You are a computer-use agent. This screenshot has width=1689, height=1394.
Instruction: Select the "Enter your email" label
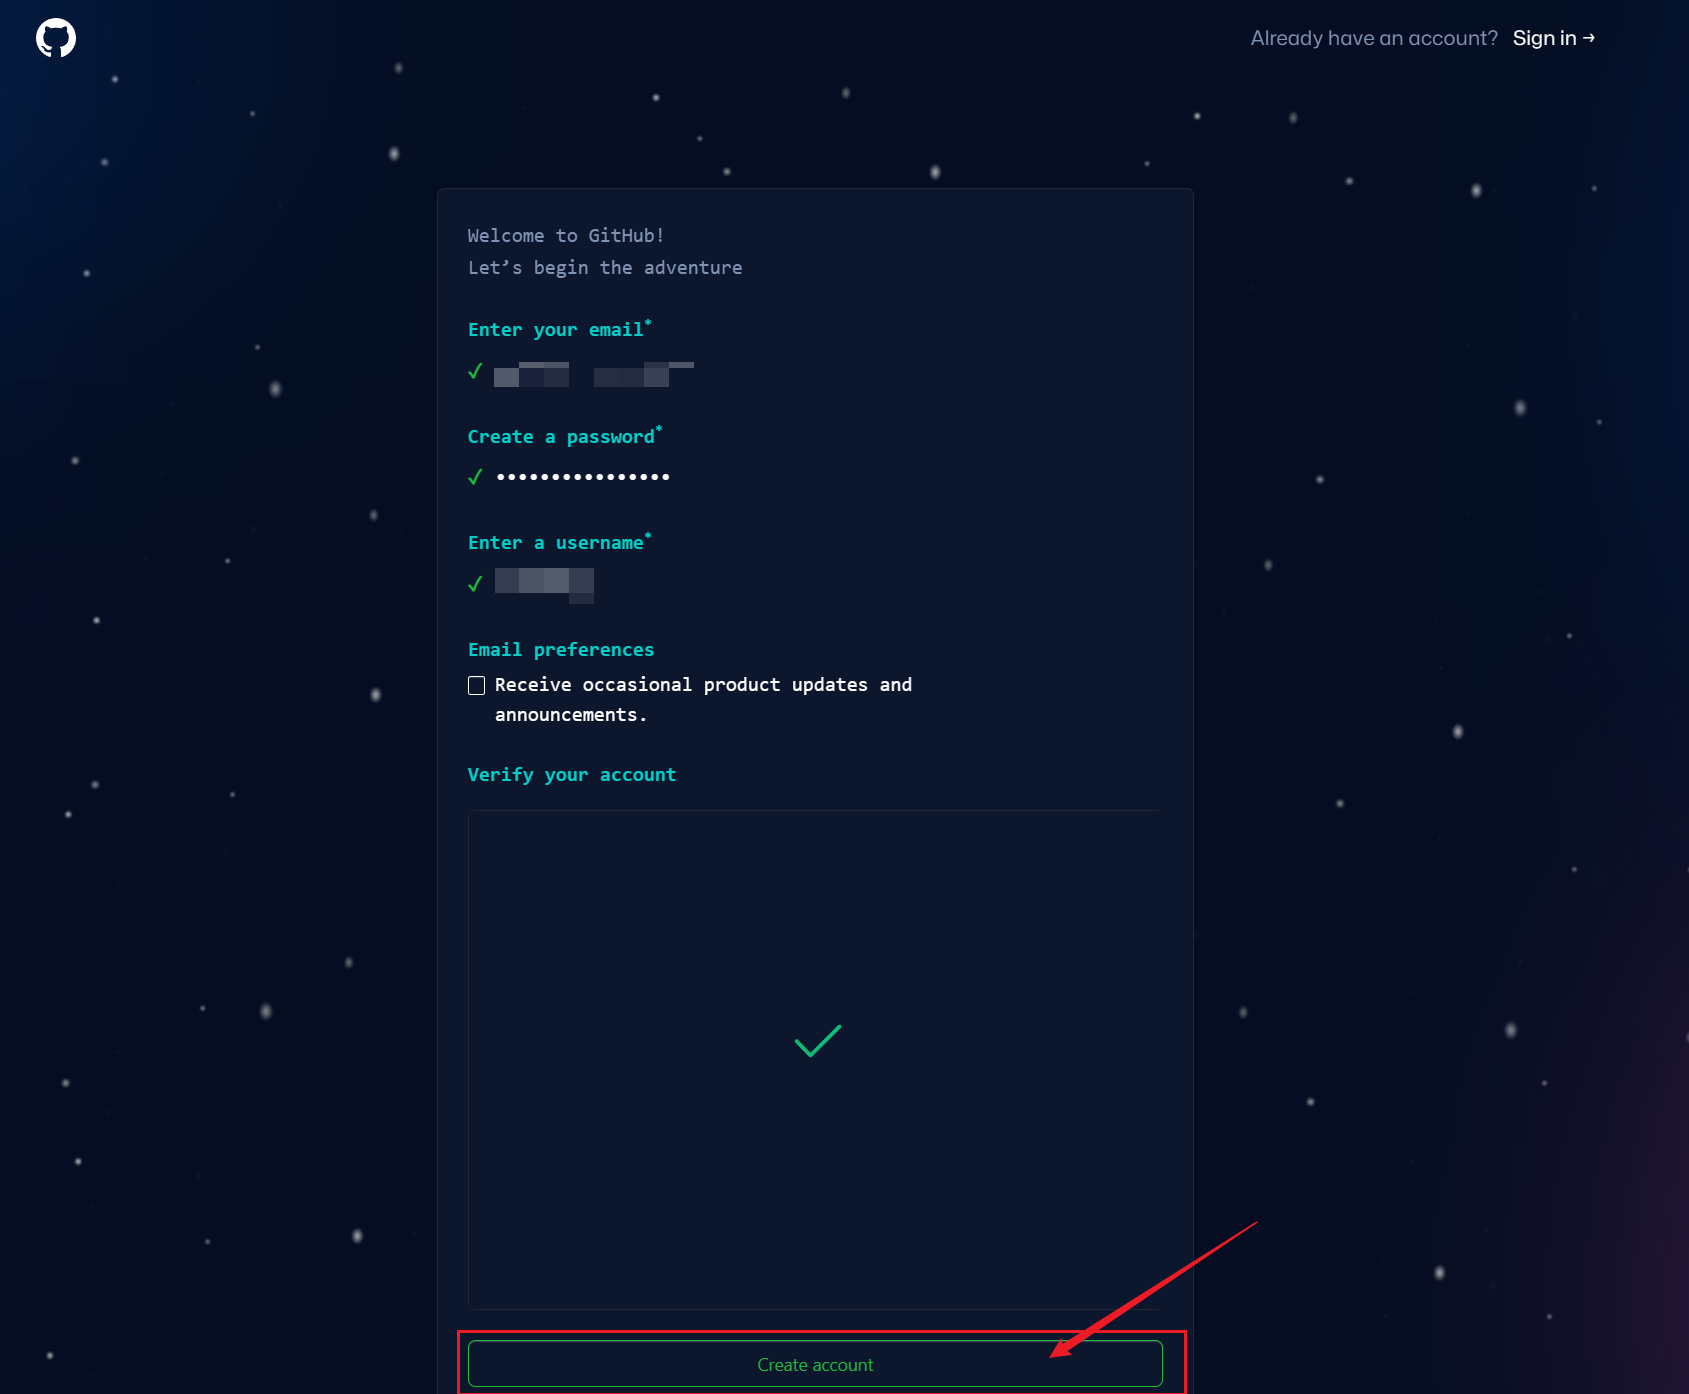click(559, 329)
